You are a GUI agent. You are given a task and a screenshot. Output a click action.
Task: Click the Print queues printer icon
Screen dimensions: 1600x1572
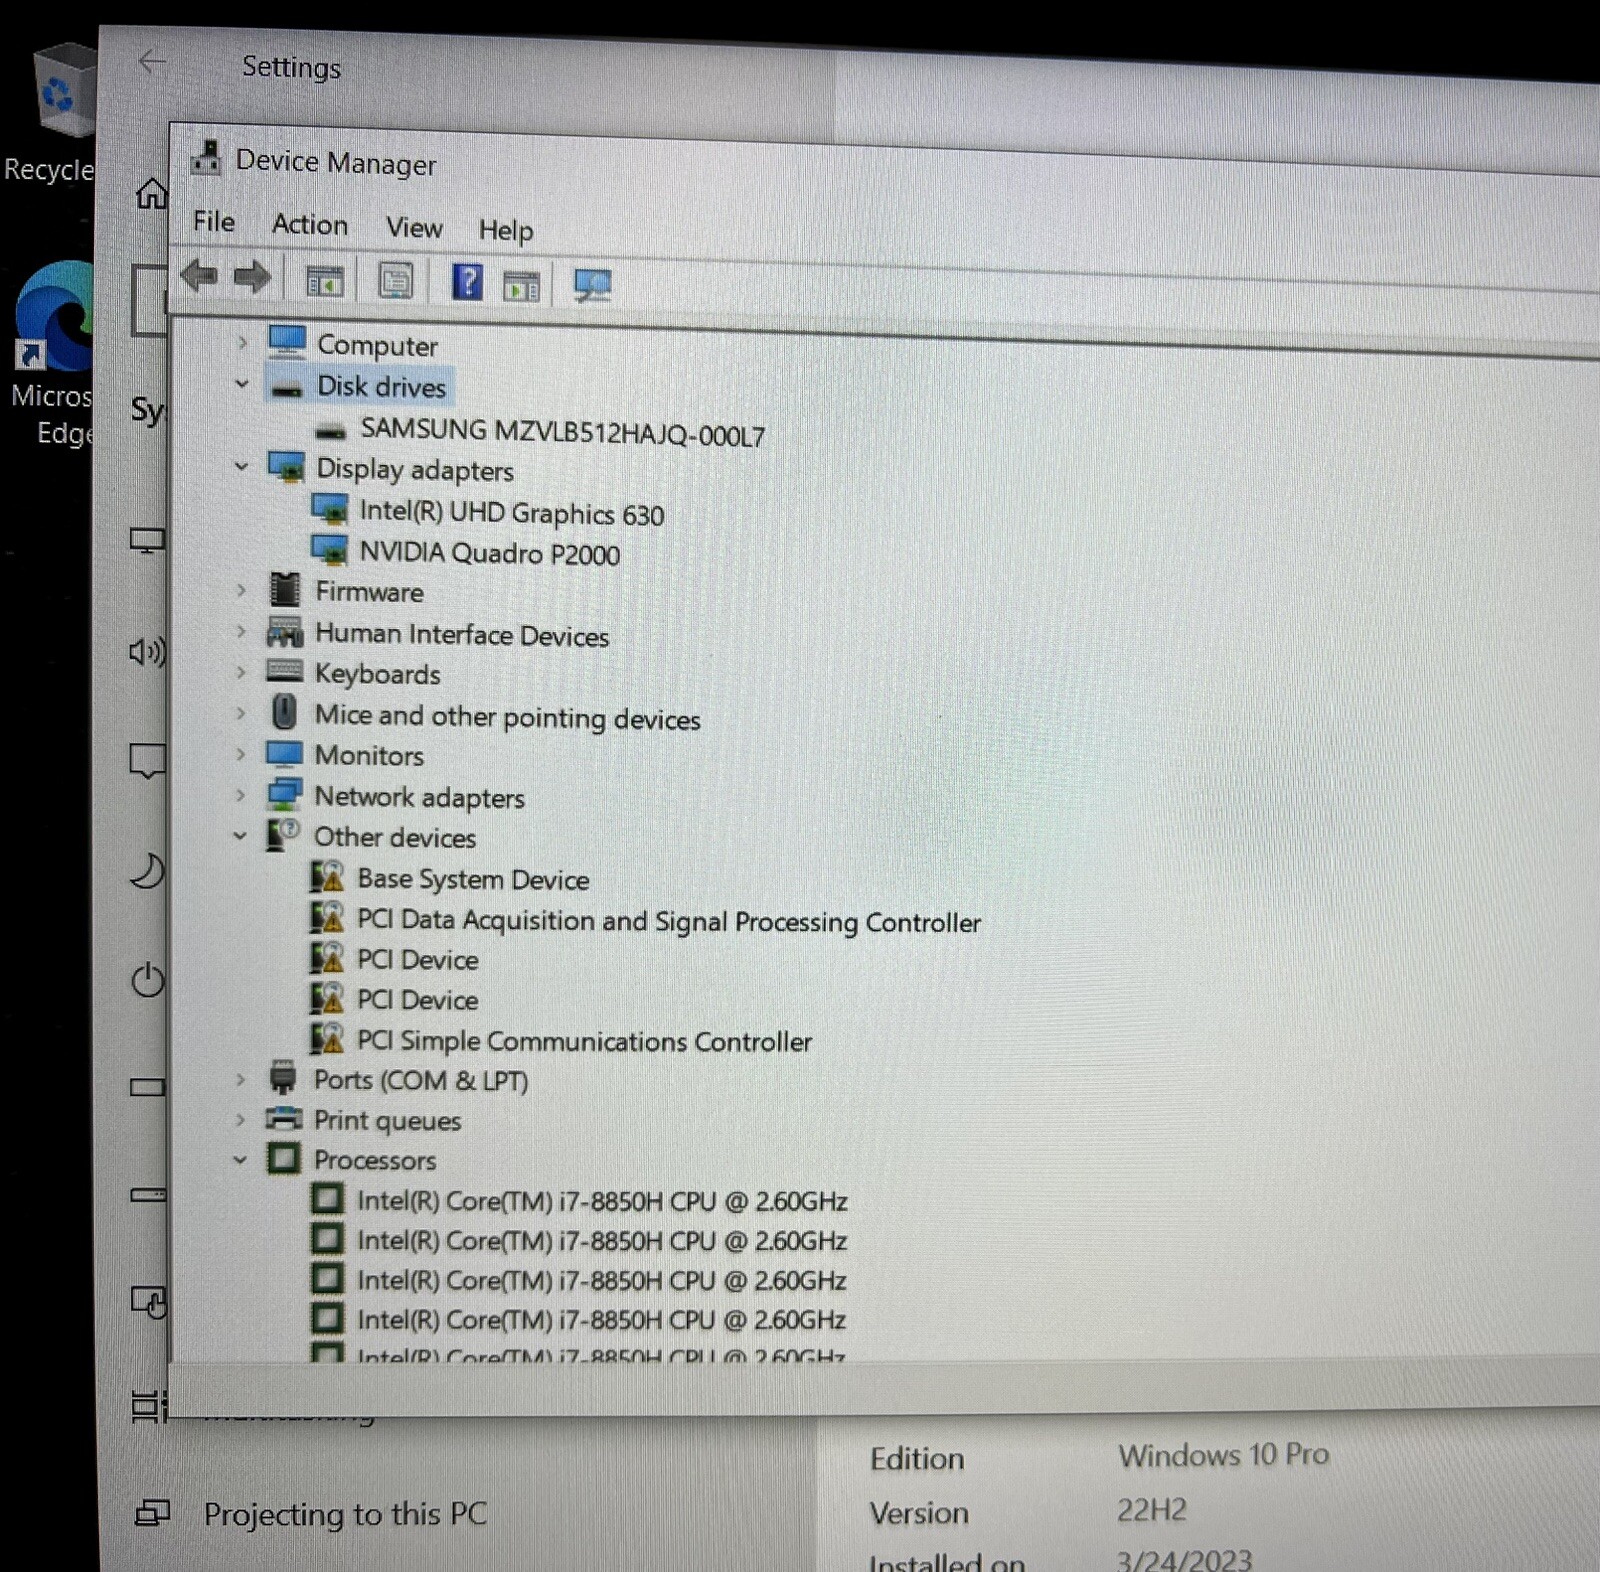283,1118
